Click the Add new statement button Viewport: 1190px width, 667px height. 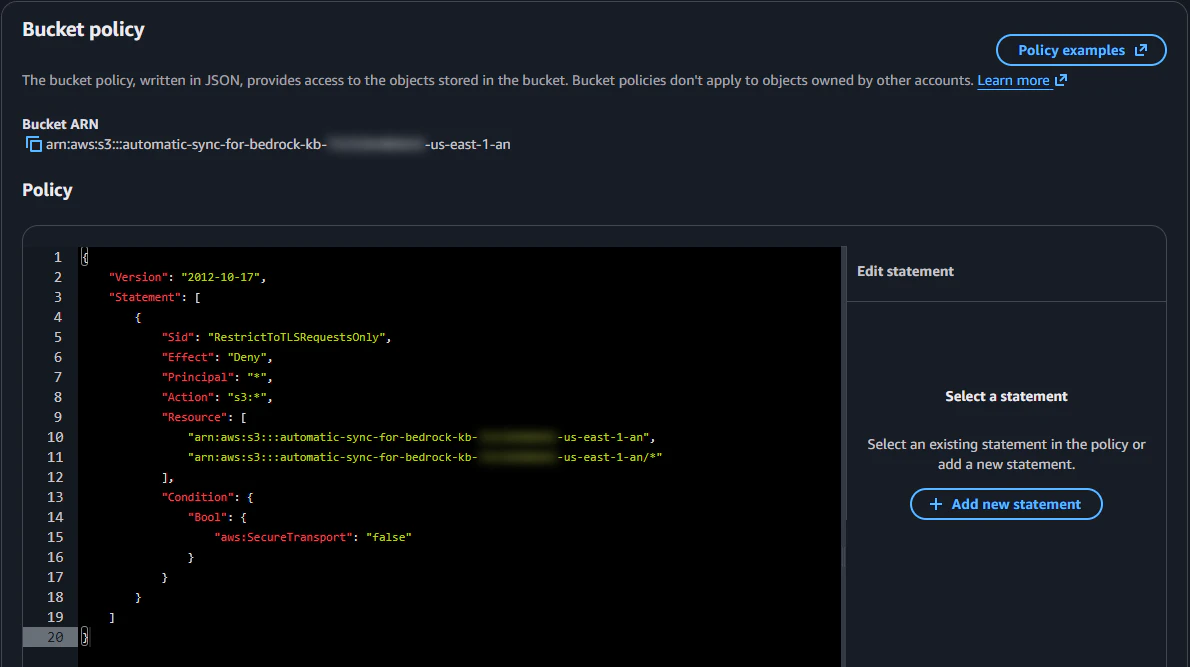pyautogui.click(x=1006, y=504)
